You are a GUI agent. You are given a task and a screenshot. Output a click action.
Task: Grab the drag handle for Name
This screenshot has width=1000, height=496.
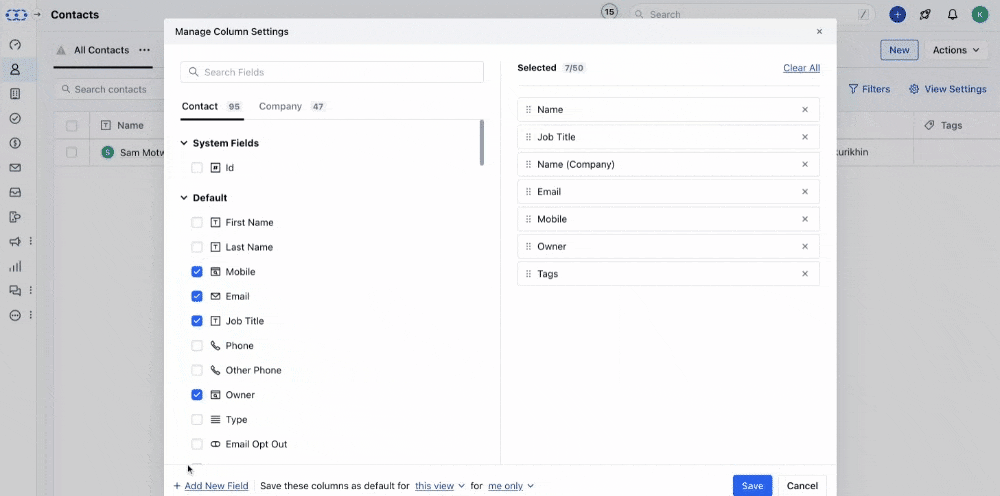528,110
